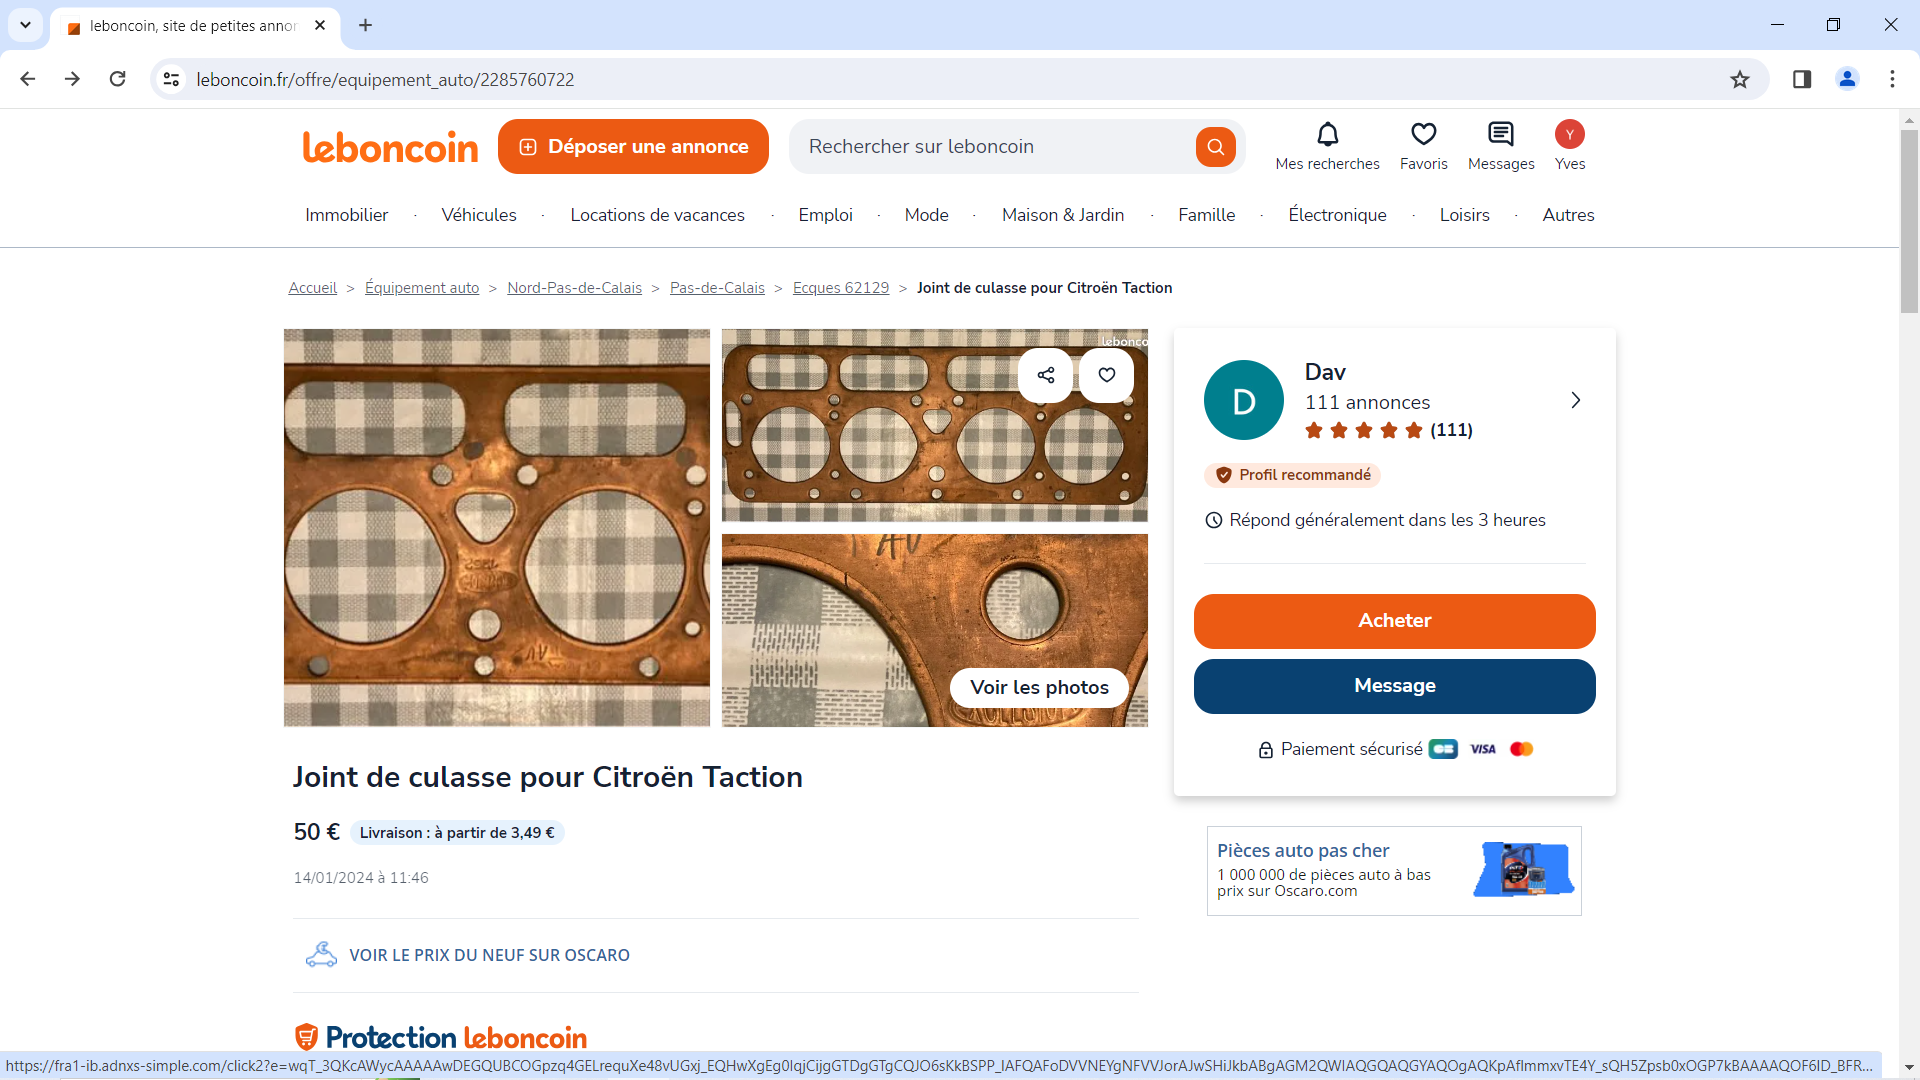
Task: Reload the current page
Action: (x=117, y=79)
